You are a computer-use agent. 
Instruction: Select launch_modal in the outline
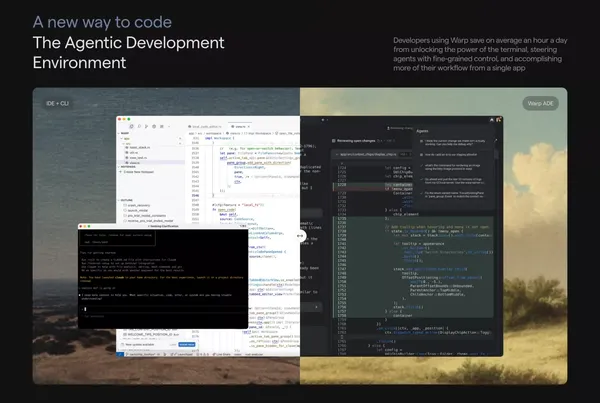(137, 210)
